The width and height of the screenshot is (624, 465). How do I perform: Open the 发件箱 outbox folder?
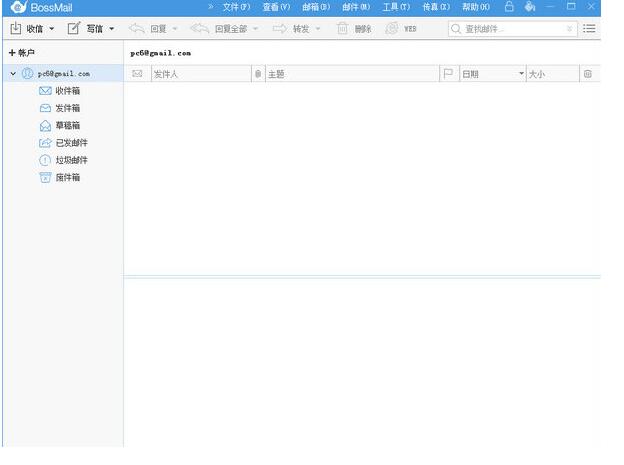coord(67,108)
